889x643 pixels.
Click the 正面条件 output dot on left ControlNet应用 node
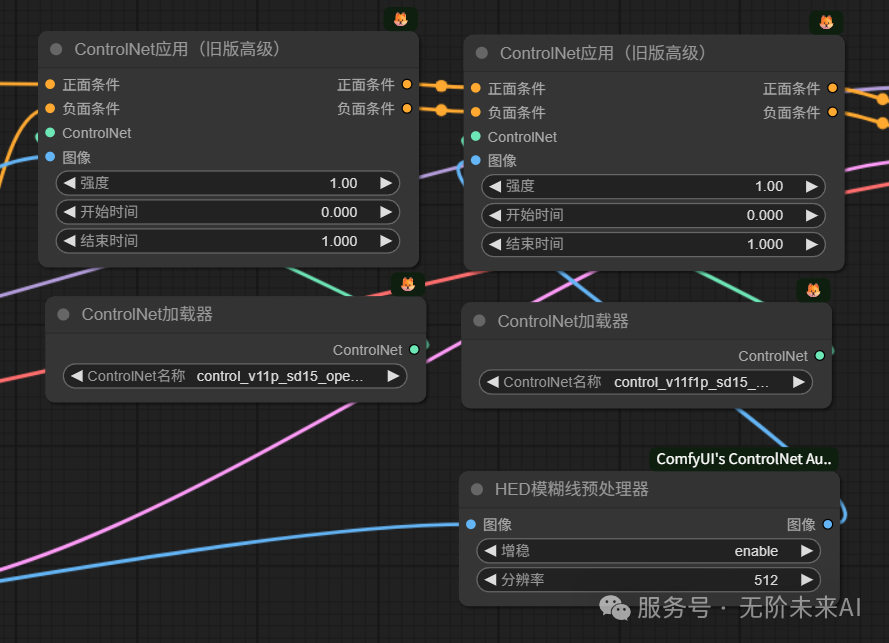click(x=406, y=85)
